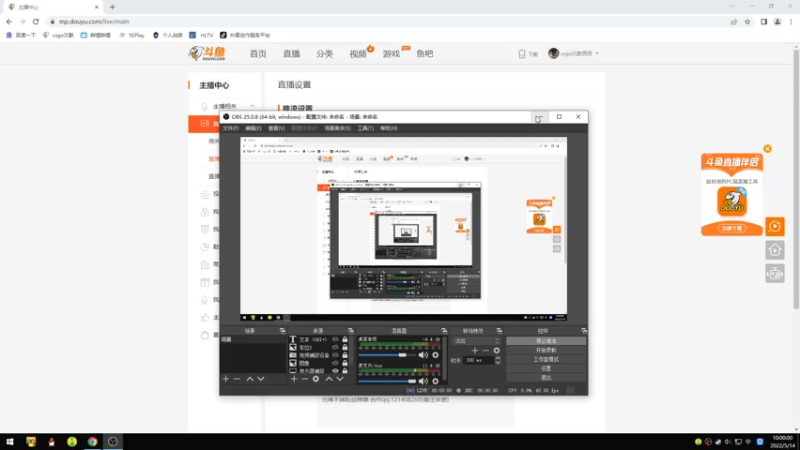
Task: Move the scene down in the Scenes panel
Action: [x=261, y=379]
